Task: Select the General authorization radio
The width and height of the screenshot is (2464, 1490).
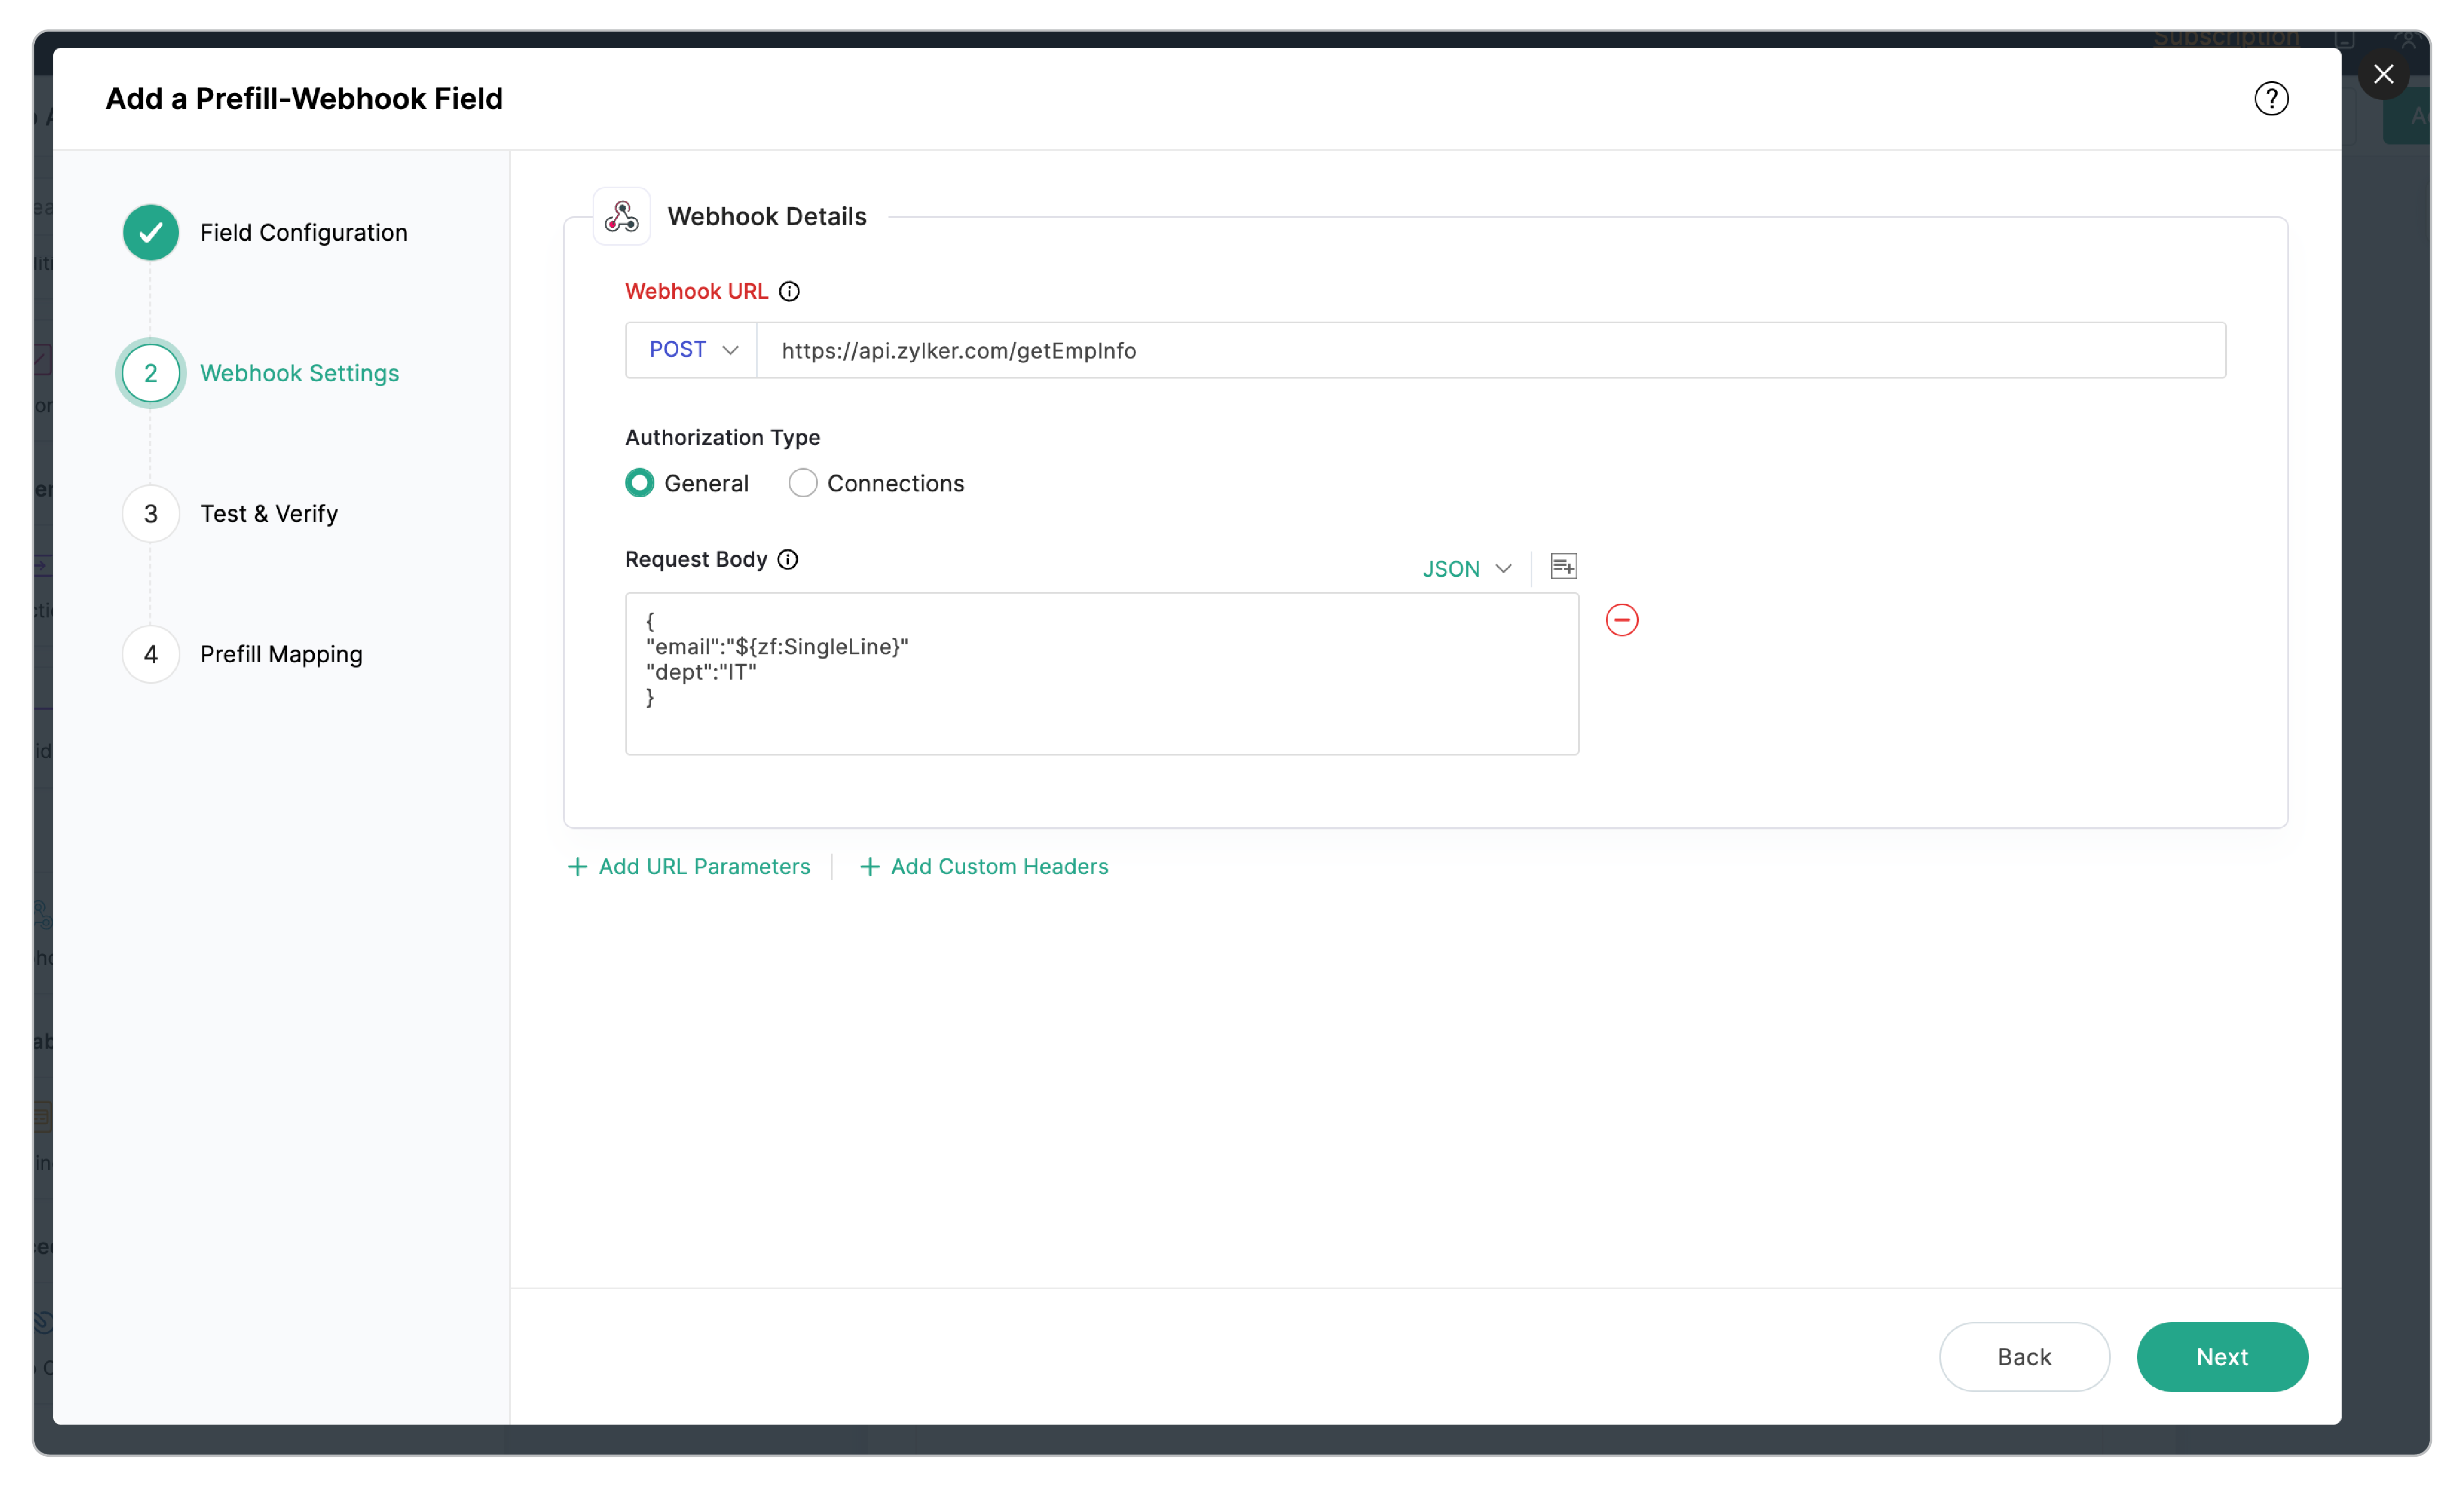Action: (640, 483)
